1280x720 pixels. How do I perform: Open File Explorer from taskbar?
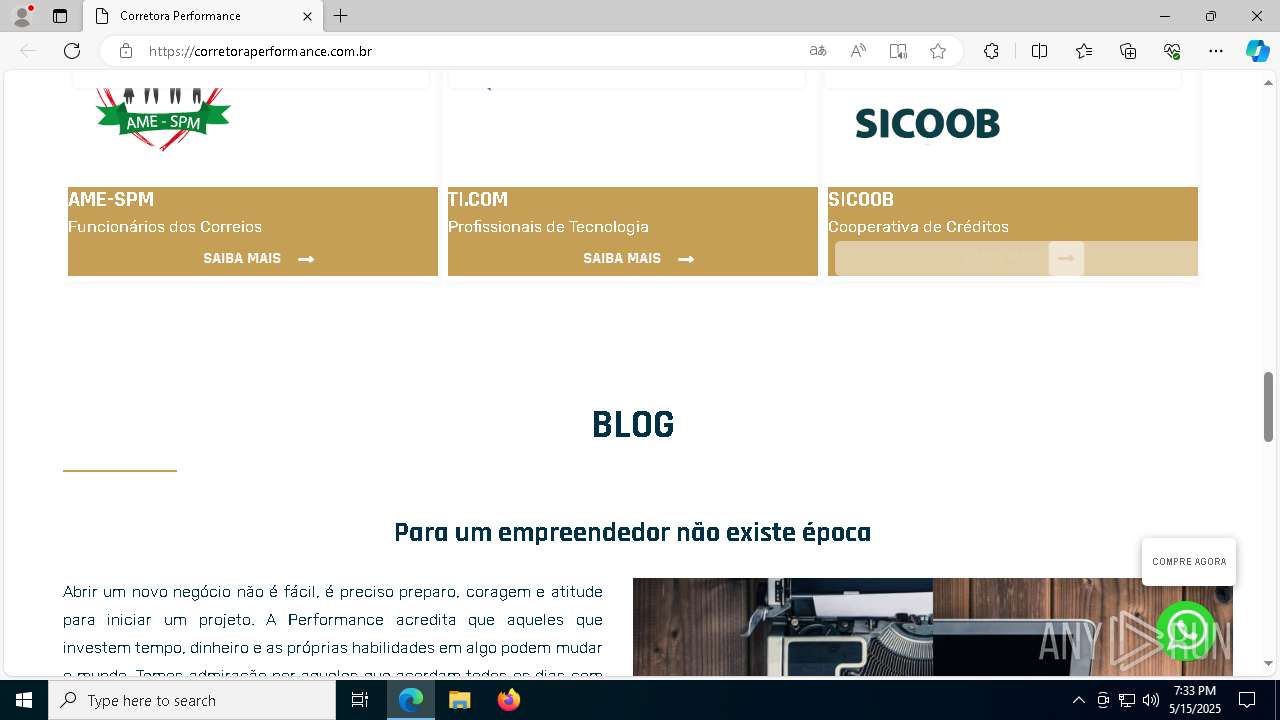pos(460,700)
